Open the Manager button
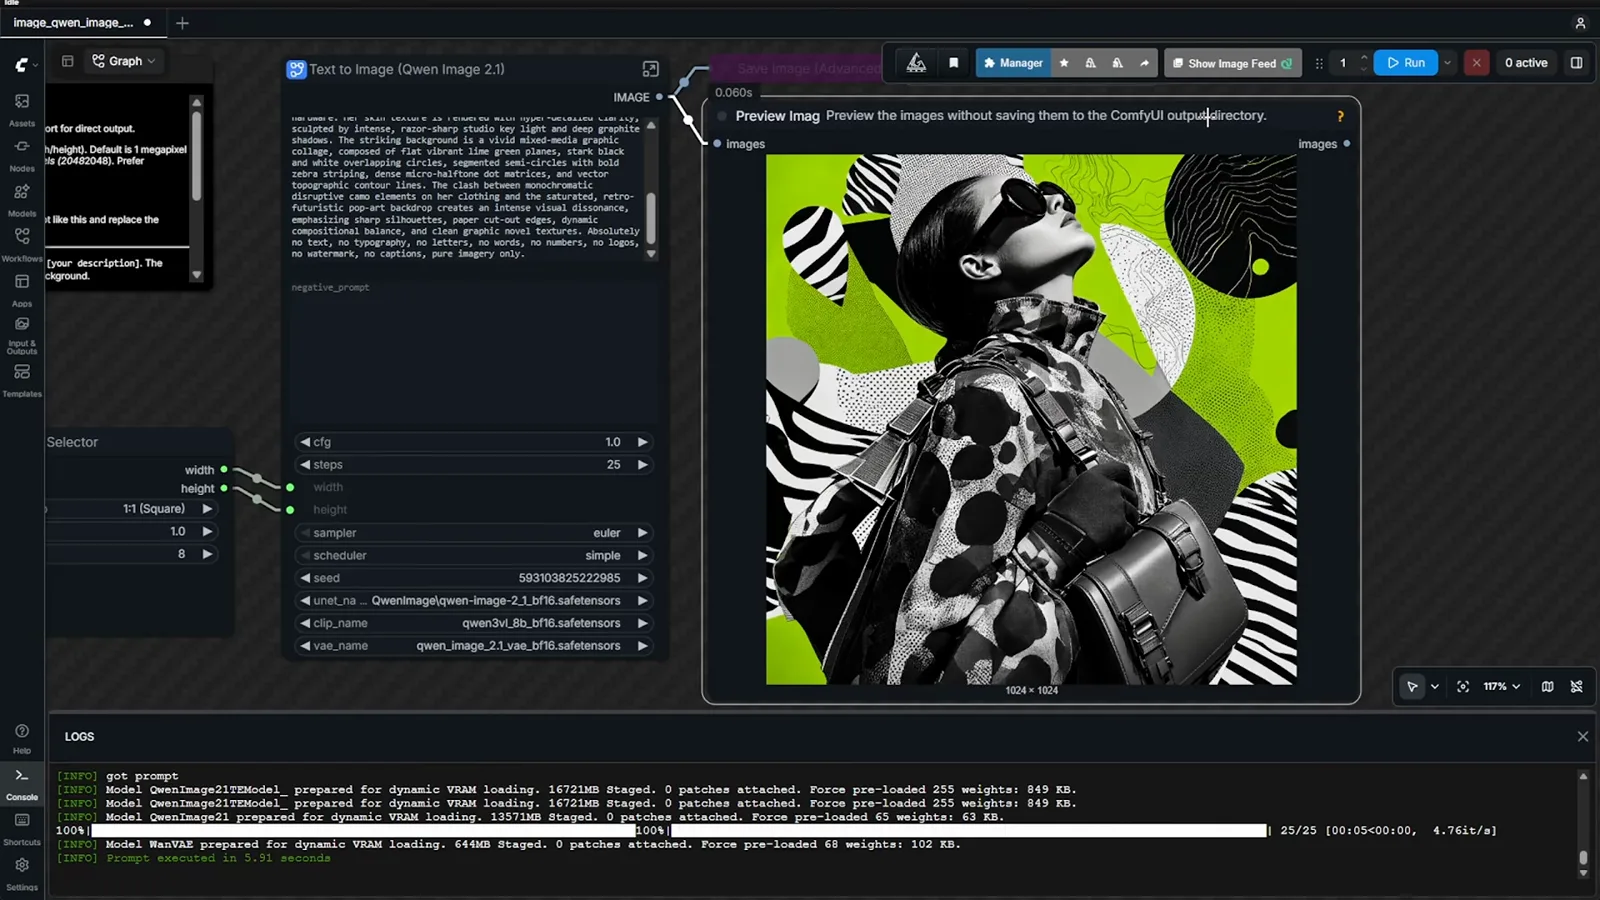 point(1012,63)
